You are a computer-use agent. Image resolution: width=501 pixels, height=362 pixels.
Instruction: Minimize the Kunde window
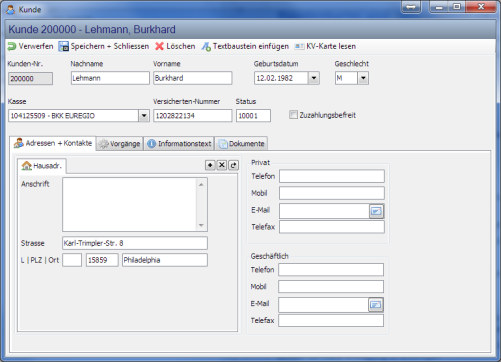point(439,7)
